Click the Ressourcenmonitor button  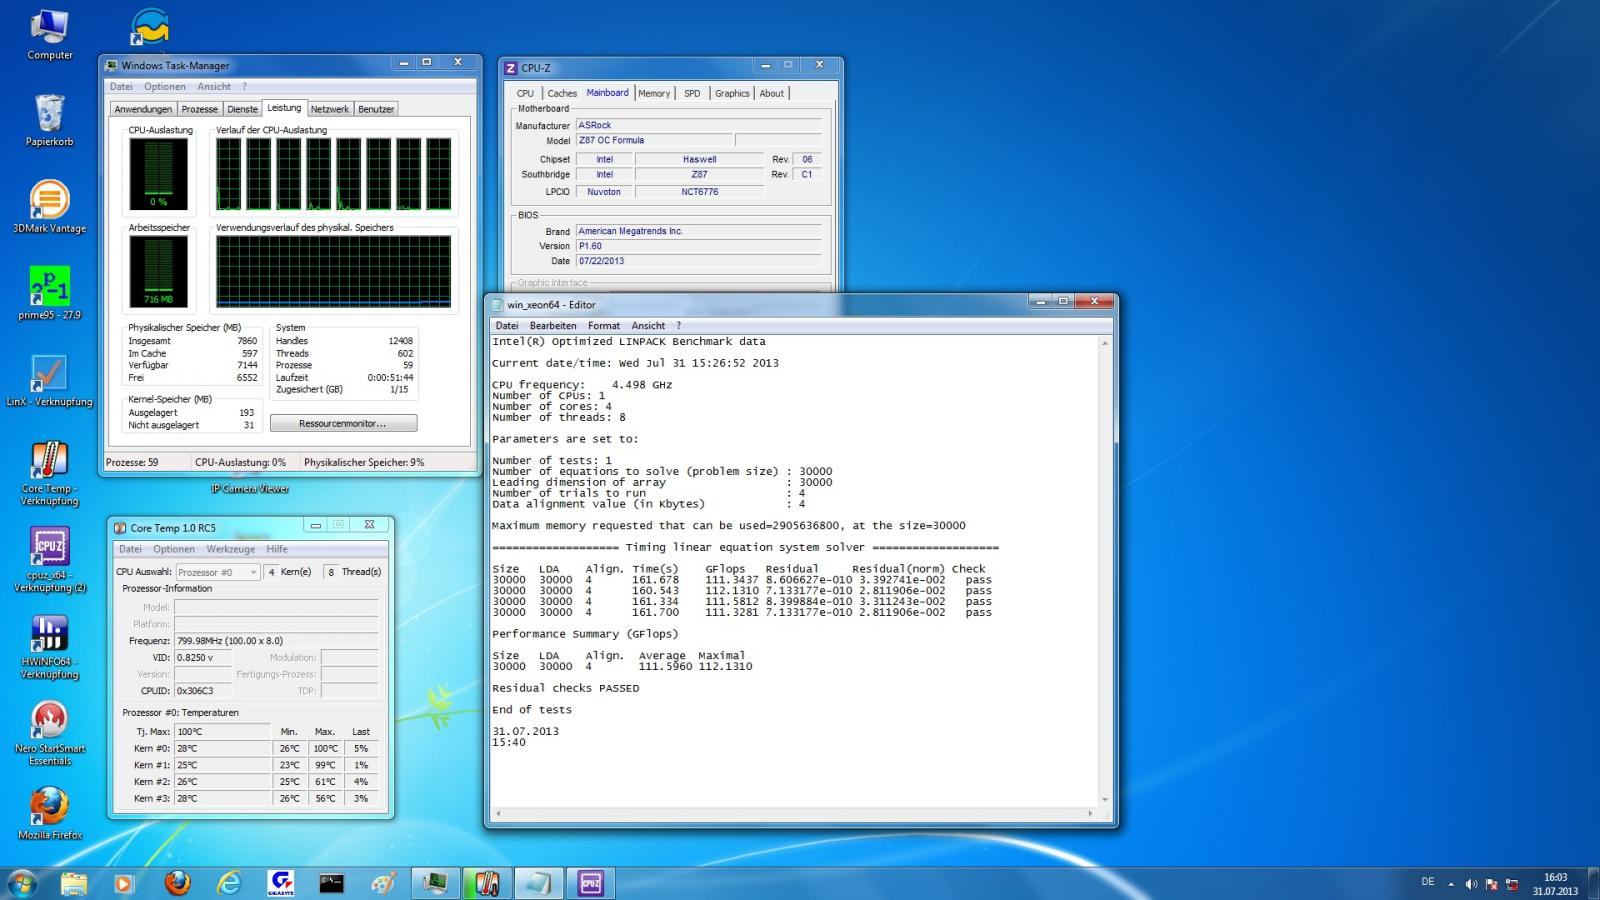(x=343, y=424)
